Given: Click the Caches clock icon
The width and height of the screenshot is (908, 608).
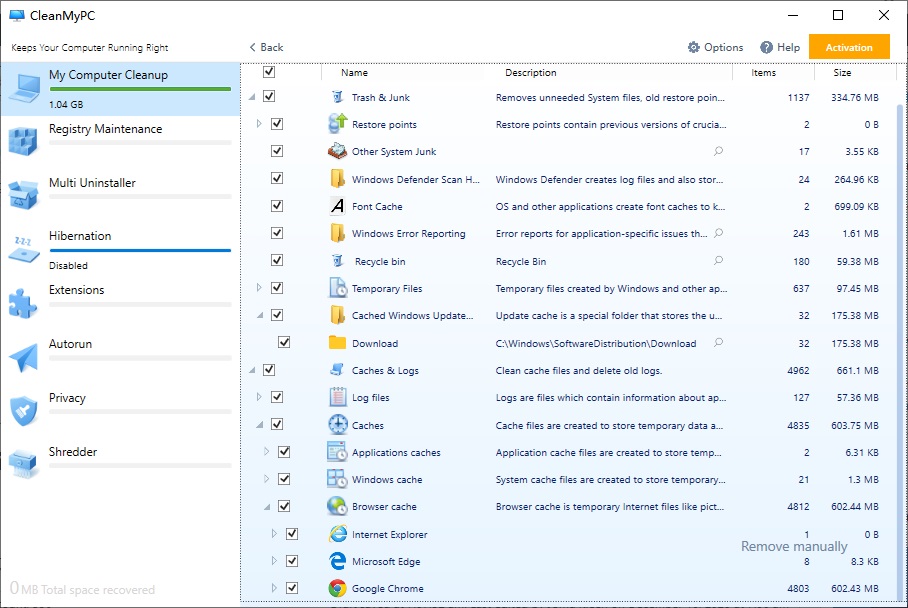Looking at the screenshot, I should coord(337,424).
